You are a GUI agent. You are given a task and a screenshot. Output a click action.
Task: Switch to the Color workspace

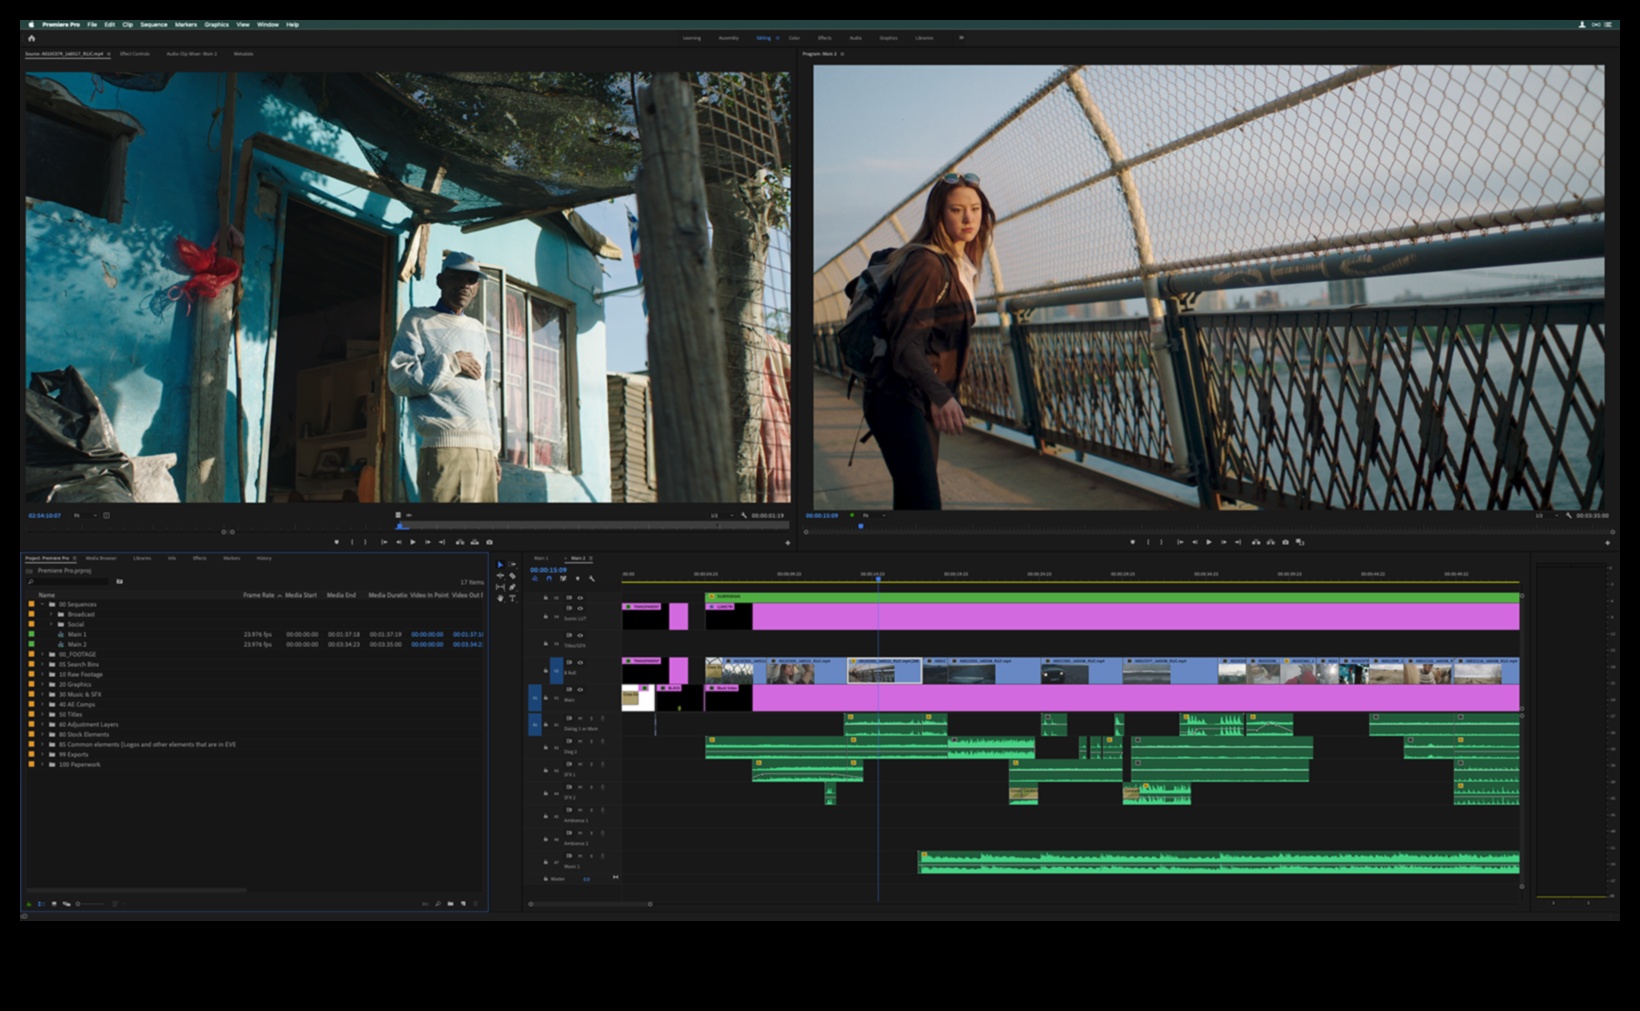click(x=794, y=38)
